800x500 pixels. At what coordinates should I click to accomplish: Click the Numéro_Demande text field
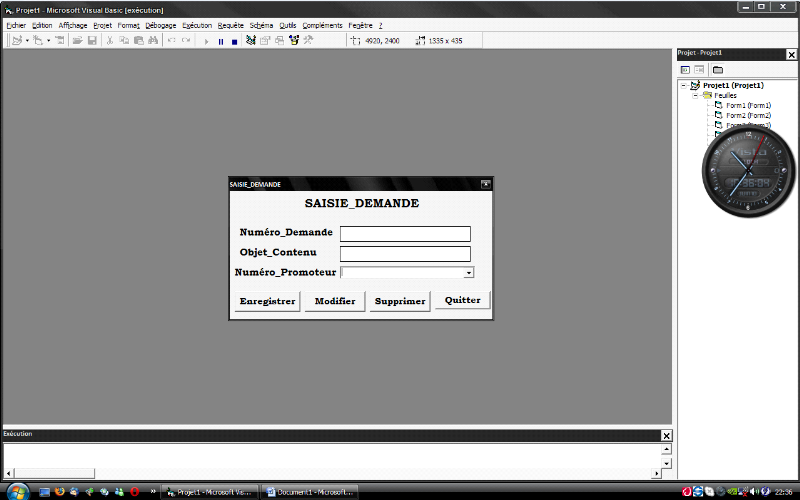pos(405,234)
